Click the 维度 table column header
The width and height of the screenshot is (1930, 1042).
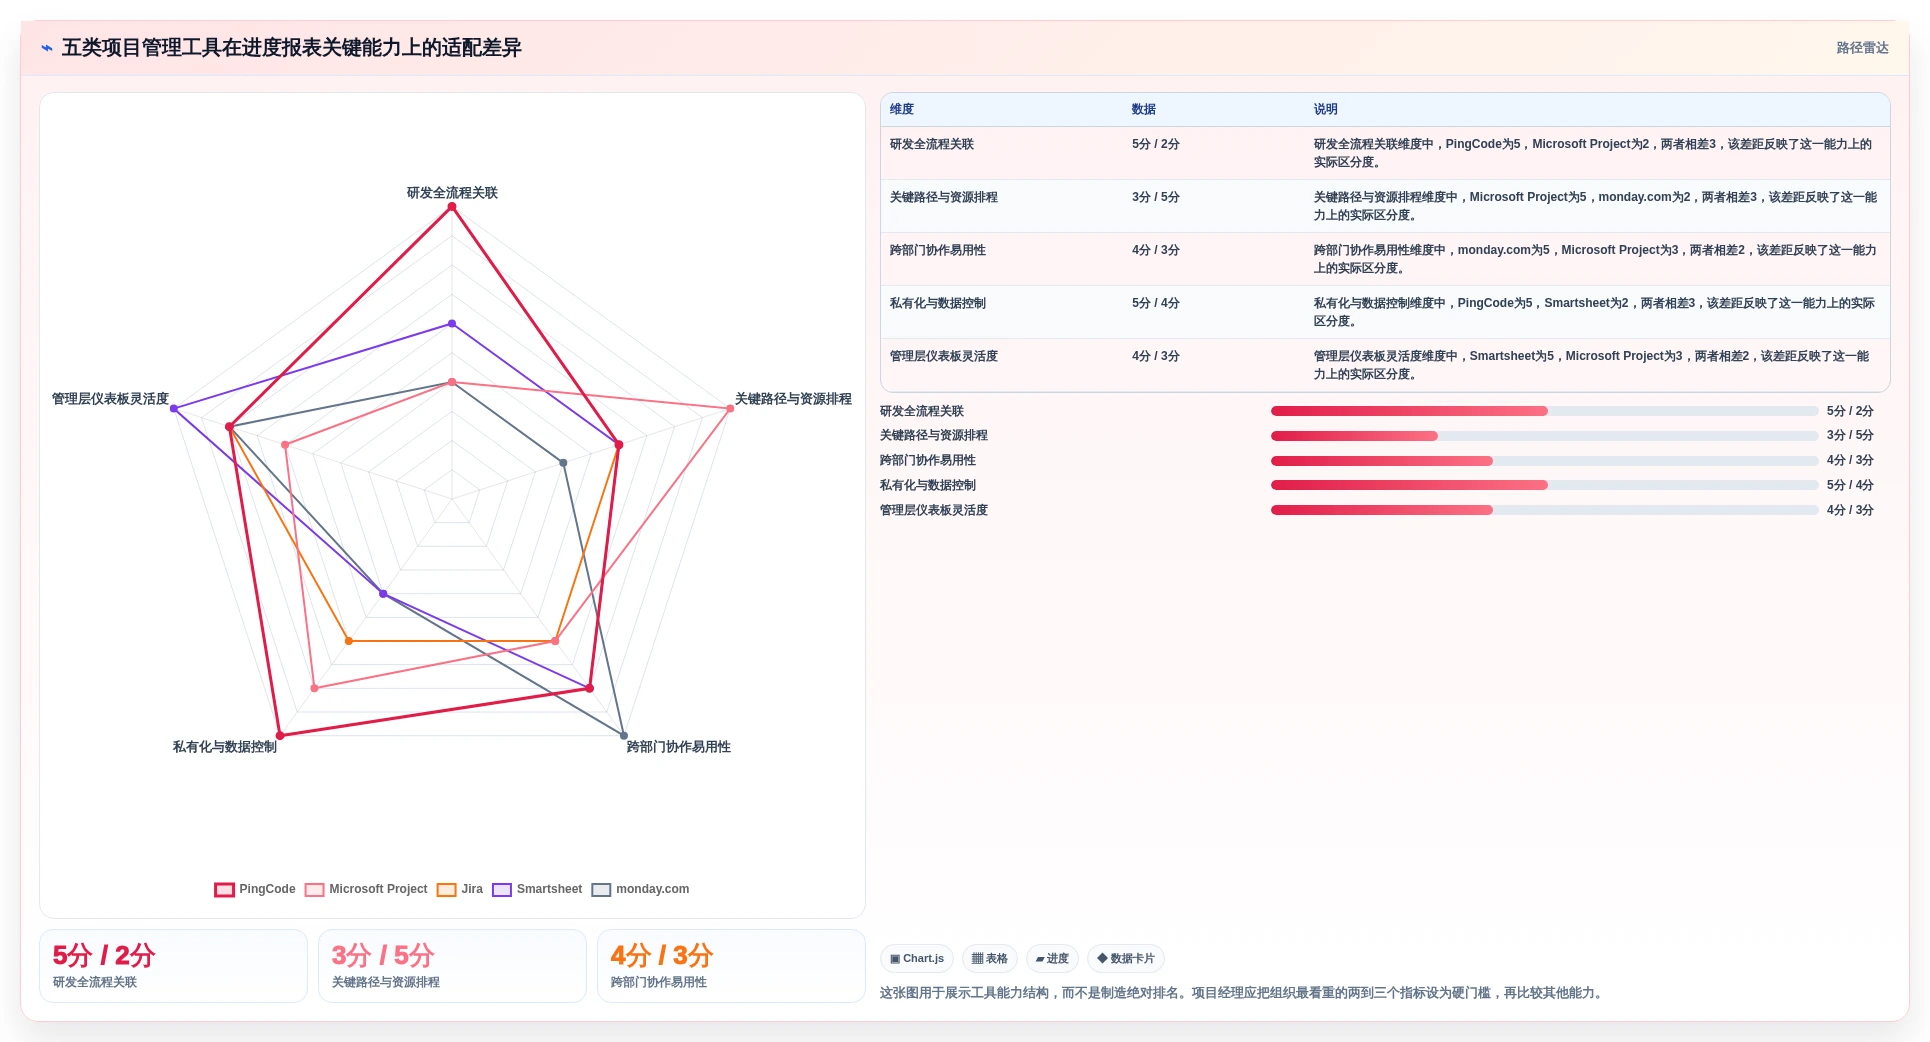pyautogui.click(x=902, y=109)
